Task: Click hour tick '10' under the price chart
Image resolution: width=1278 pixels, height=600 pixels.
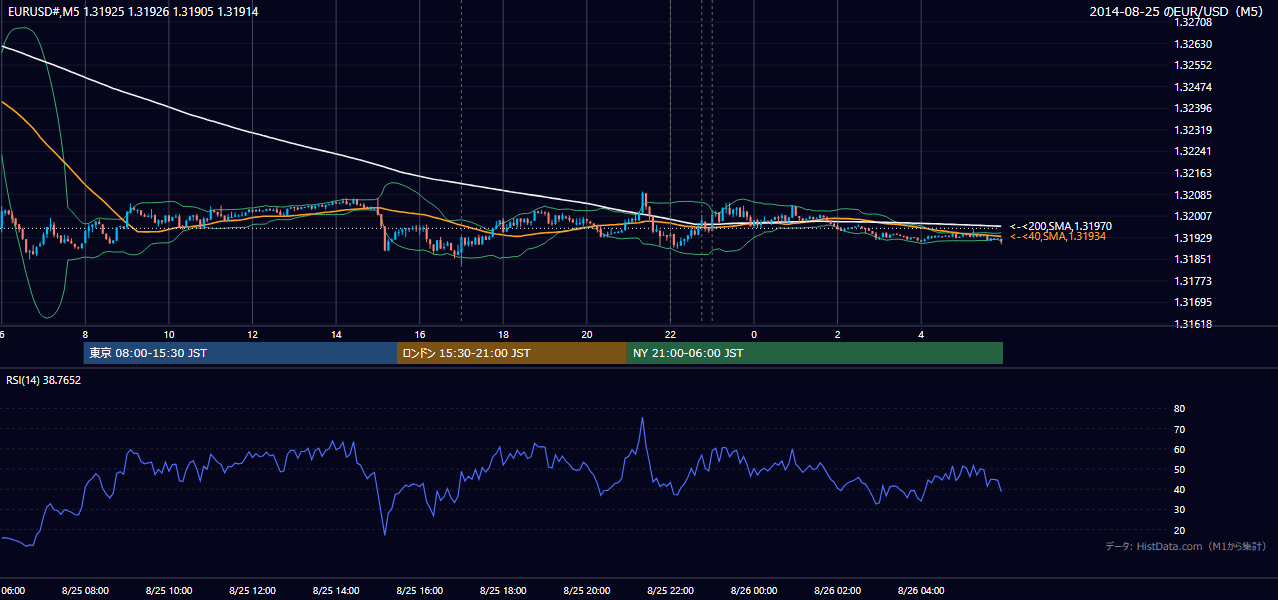Action: [x=169, y=334]
